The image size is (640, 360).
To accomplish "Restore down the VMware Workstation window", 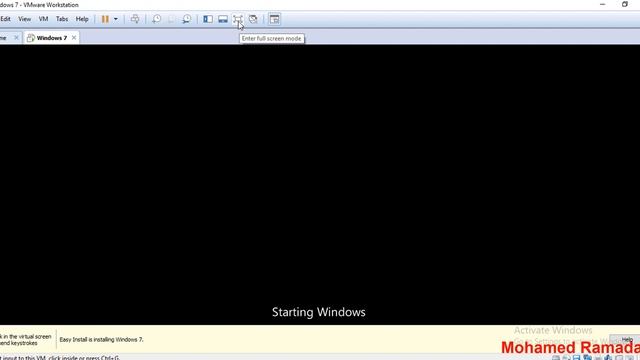I will [625, 4].
